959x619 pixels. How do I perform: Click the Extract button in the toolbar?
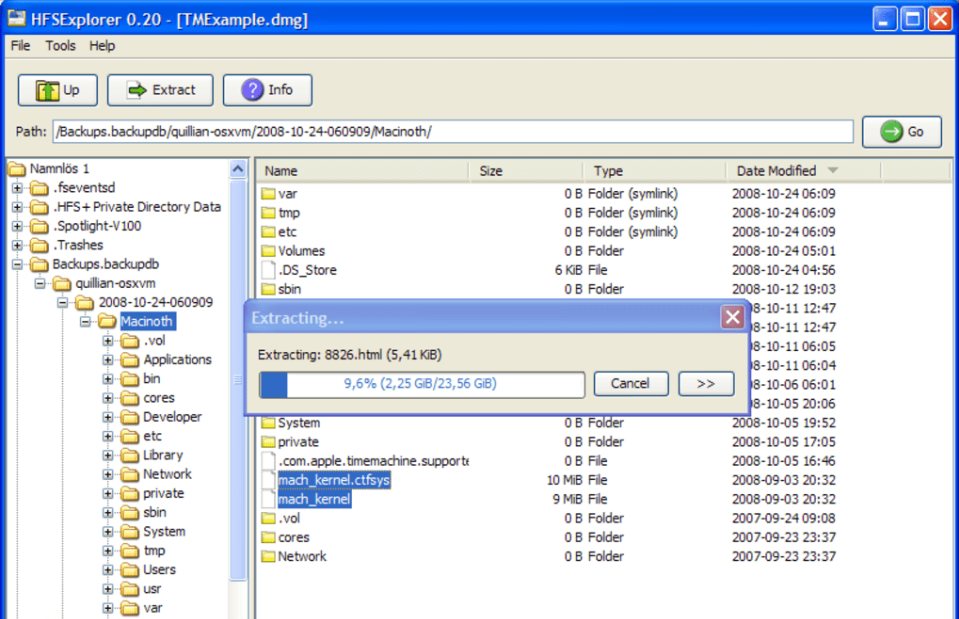(x=160, y=91)
